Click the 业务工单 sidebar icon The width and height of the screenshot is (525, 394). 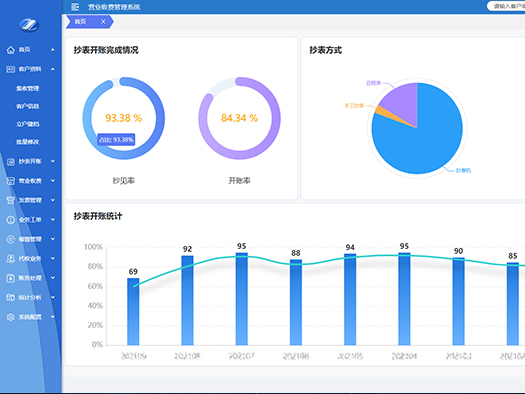click(11, 220)
